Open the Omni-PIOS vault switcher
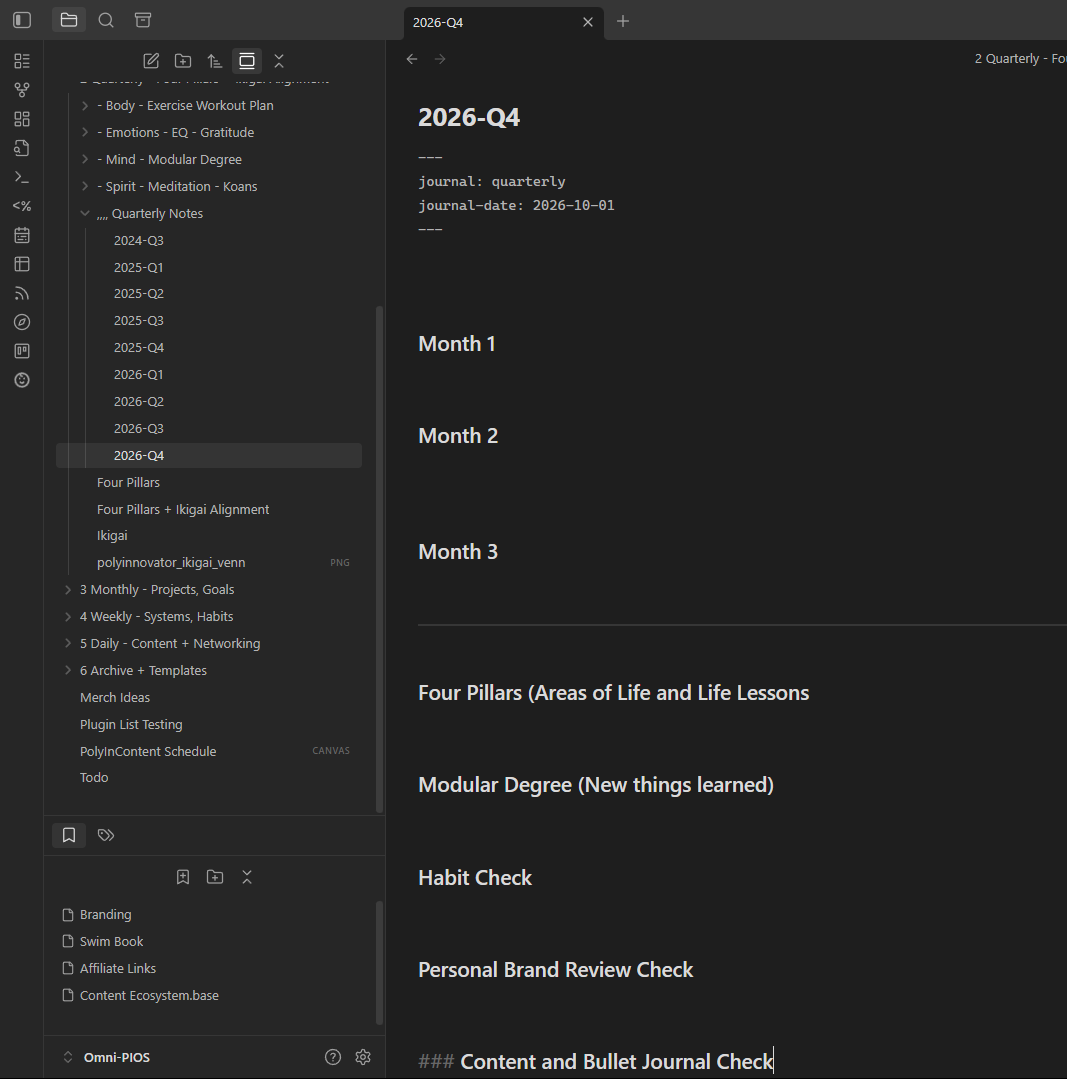The image size is (1067, 1079). [x=108, y=1057]
